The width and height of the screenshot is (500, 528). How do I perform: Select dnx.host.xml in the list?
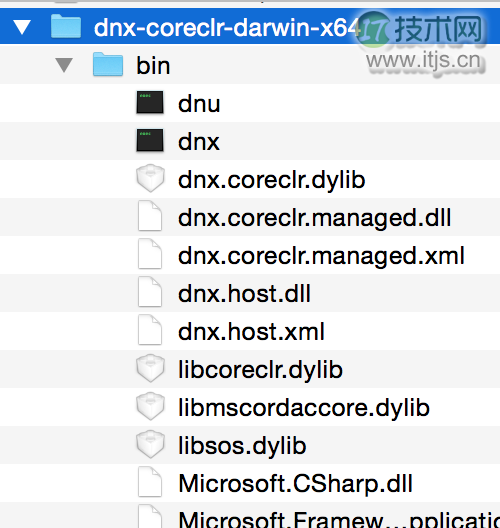tap(250, 331)
